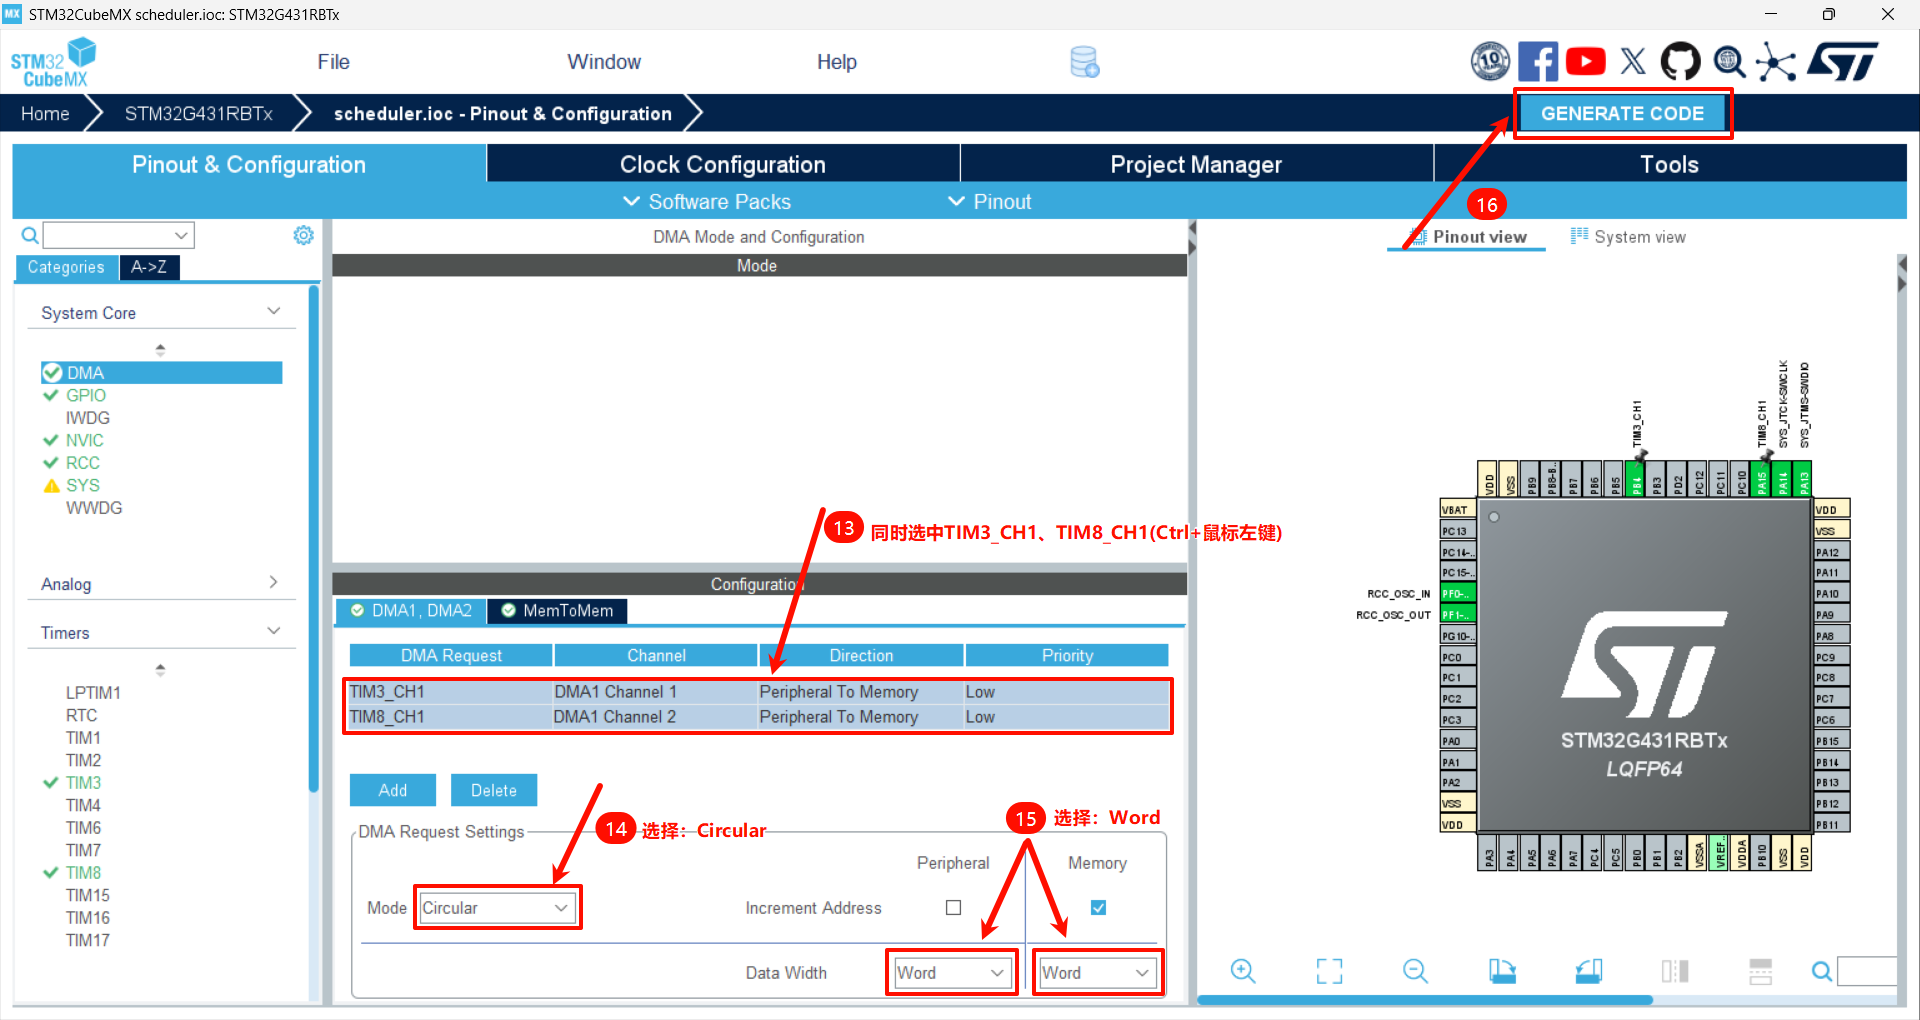Open the Peripheral data width Word dropdown

(x=951, y=972)
